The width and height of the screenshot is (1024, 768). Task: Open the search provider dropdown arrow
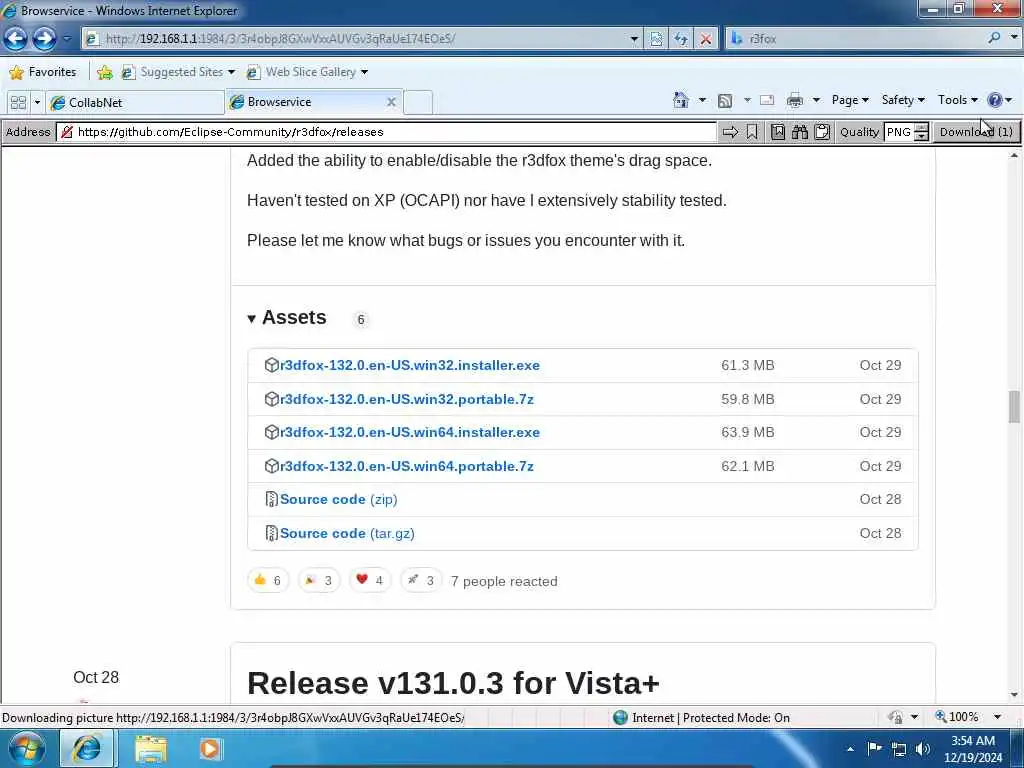coord(1014,38)
